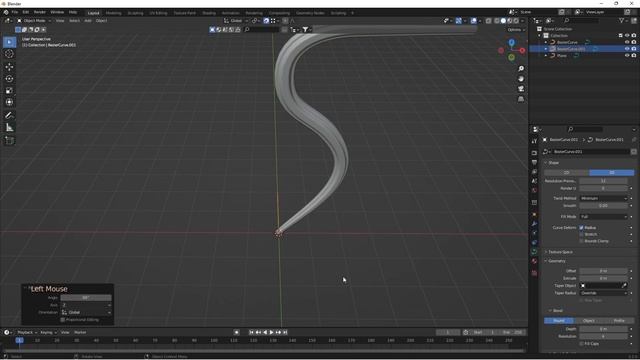
Task: Choose the Object bevel mode
Action: click(589, 321)
